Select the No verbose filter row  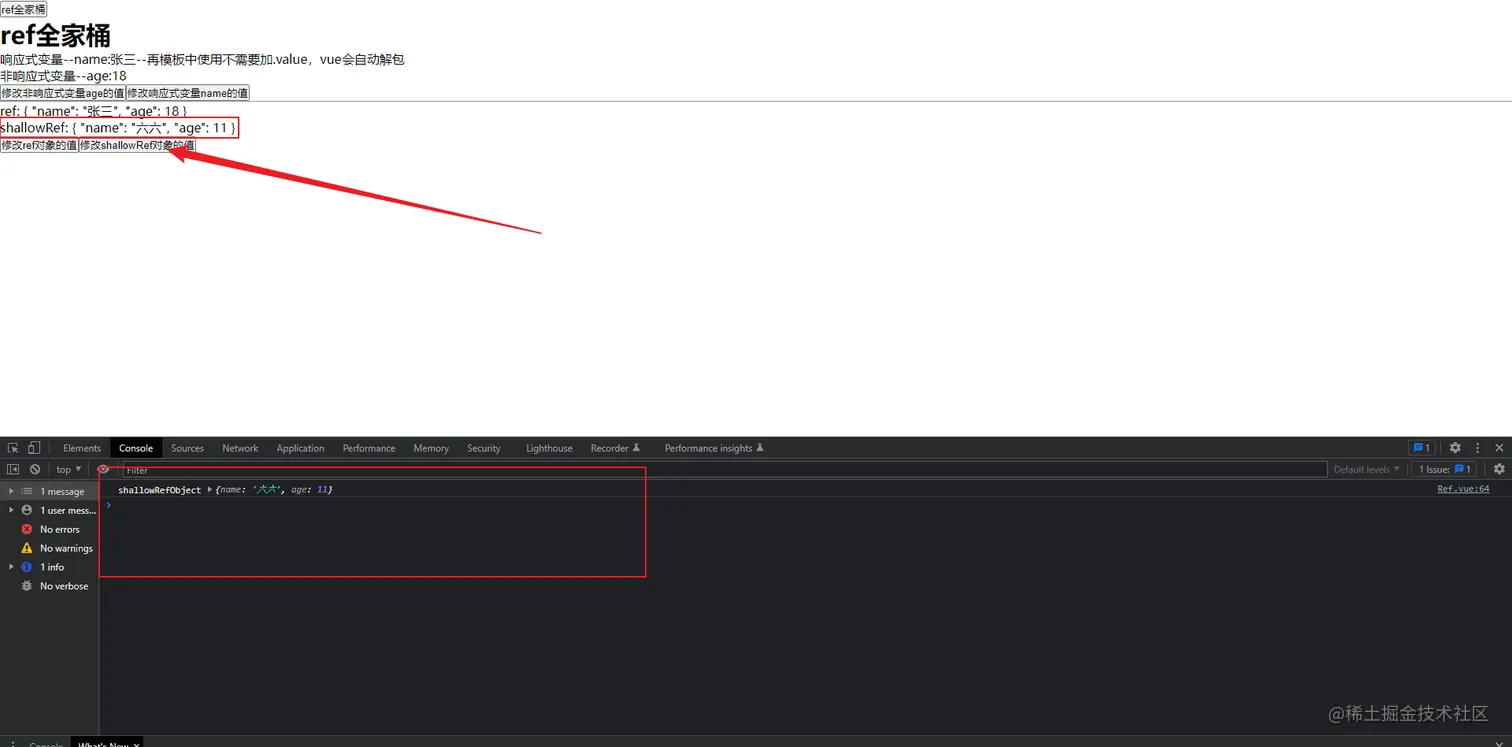click(x=50, y=586)
